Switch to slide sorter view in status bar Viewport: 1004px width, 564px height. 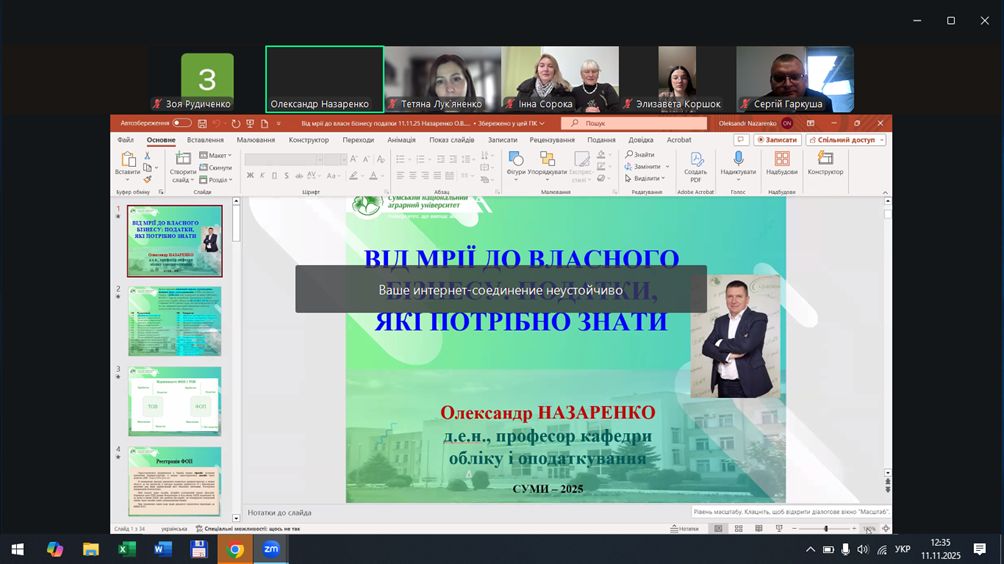pos(739,528)
